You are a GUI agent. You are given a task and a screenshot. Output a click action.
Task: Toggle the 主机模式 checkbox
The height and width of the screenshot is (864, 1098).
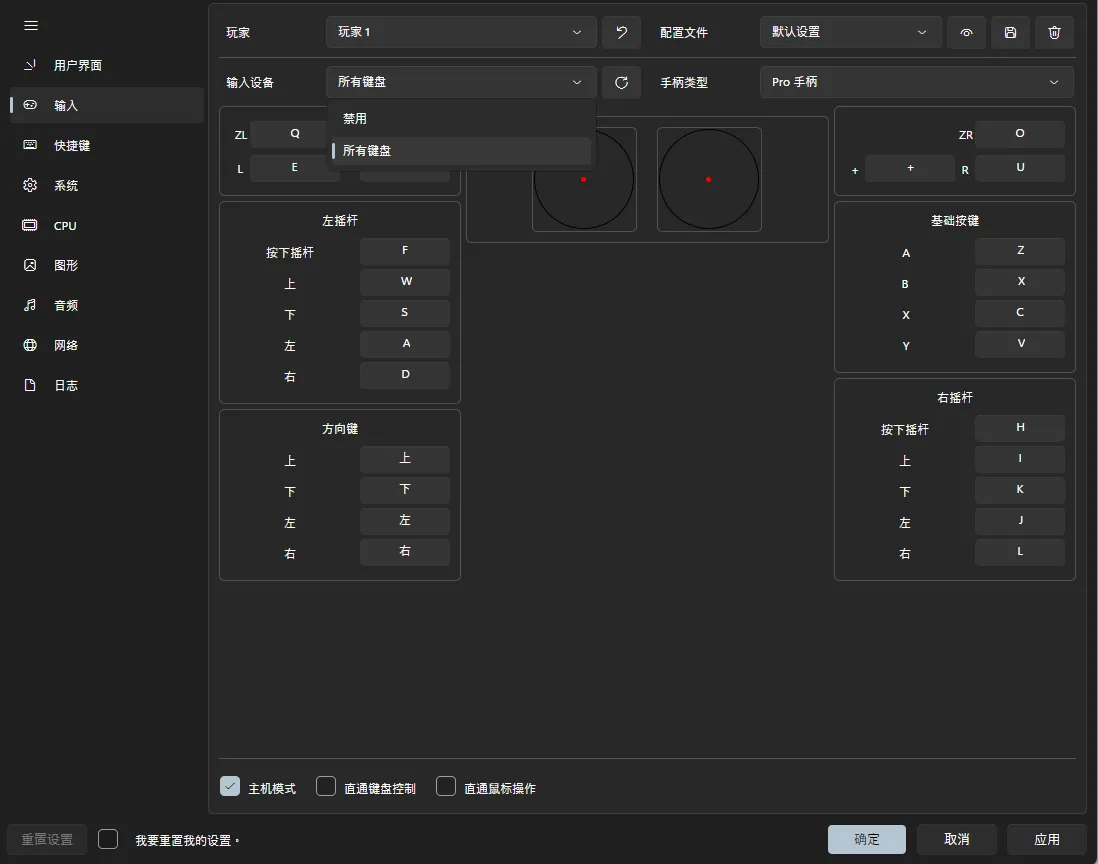[x=230, y=787]
